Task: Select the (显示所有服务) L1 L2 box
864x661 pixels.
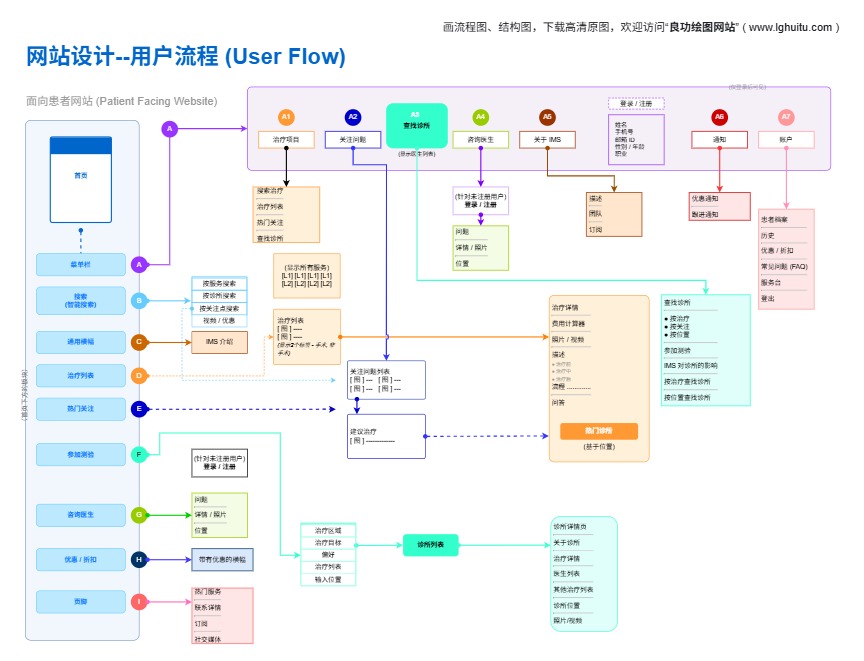Action: click(307, 275)
